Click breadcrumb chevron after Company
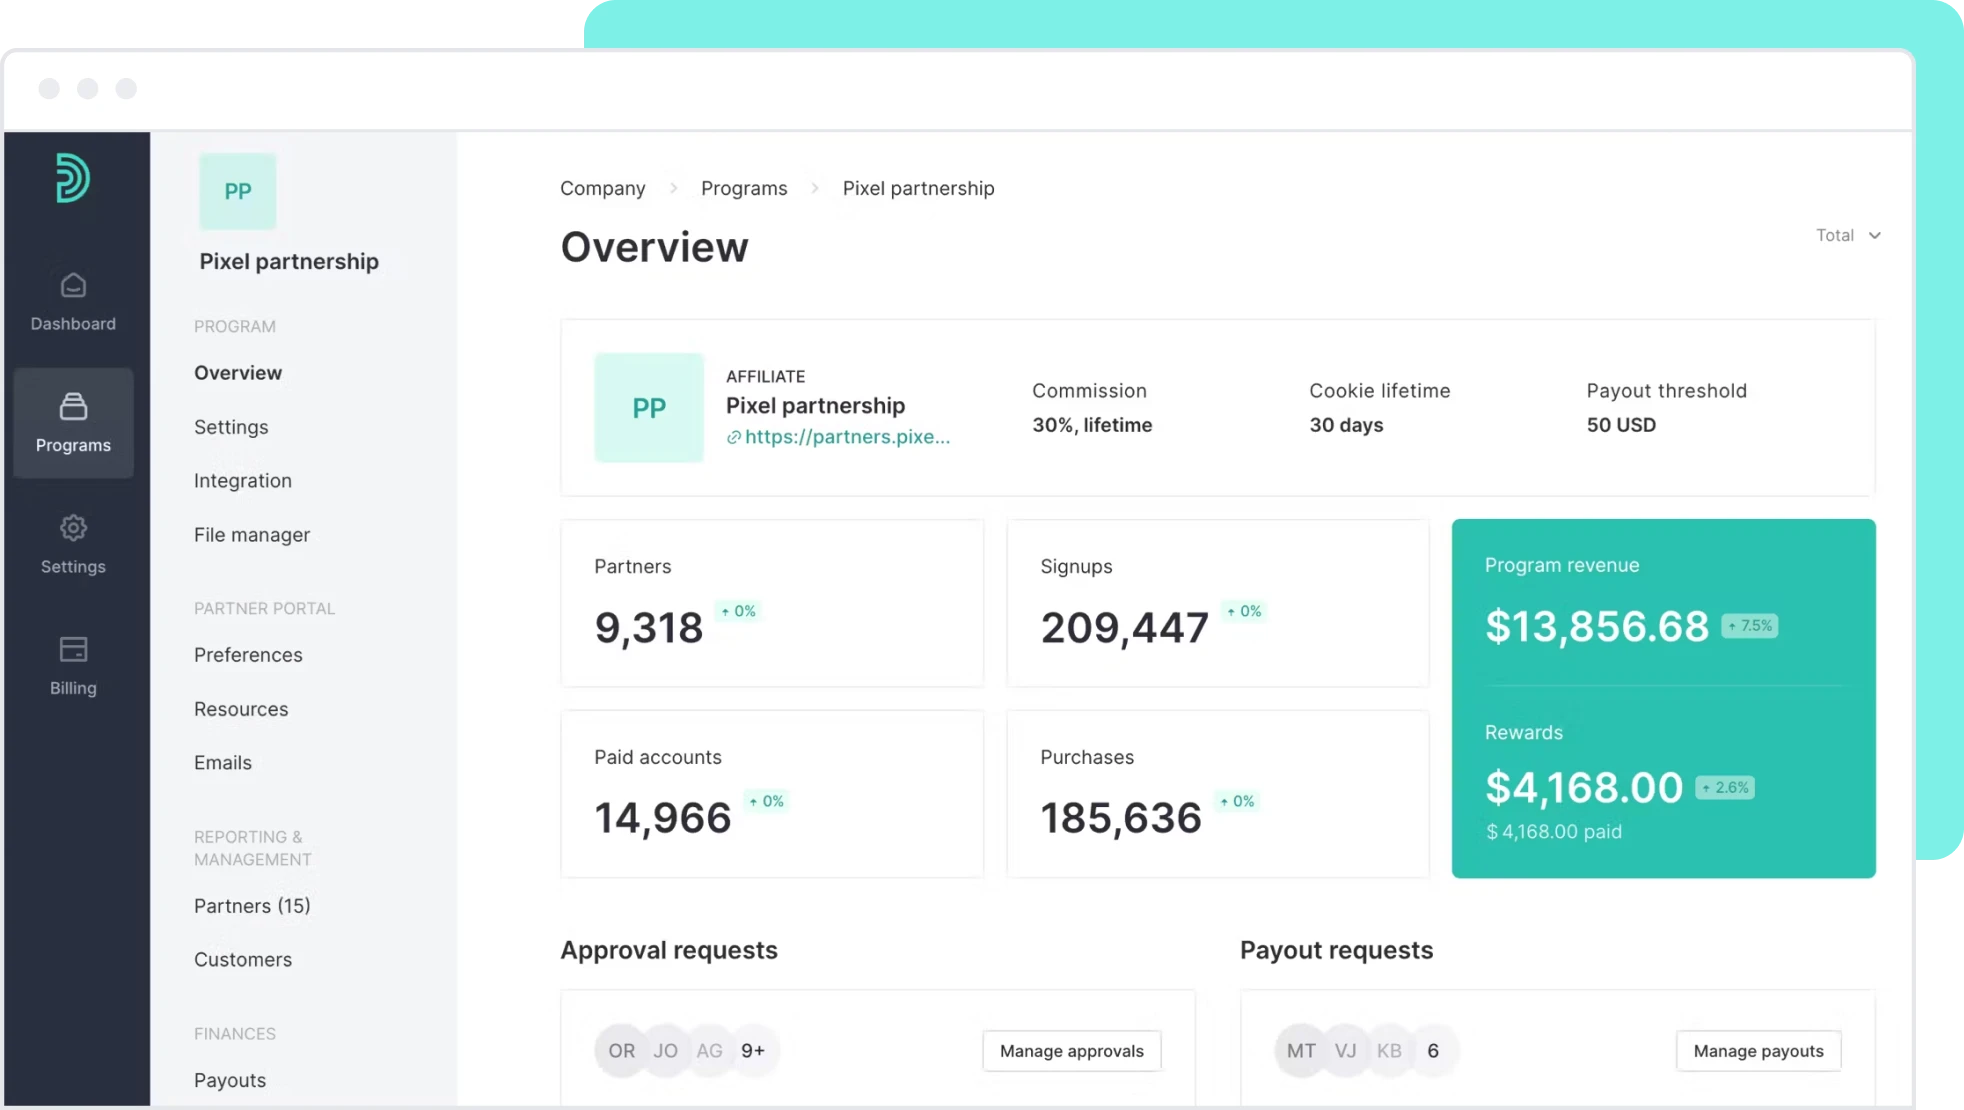Viewport: 1964px width, 1110px height. coord(674,188)
